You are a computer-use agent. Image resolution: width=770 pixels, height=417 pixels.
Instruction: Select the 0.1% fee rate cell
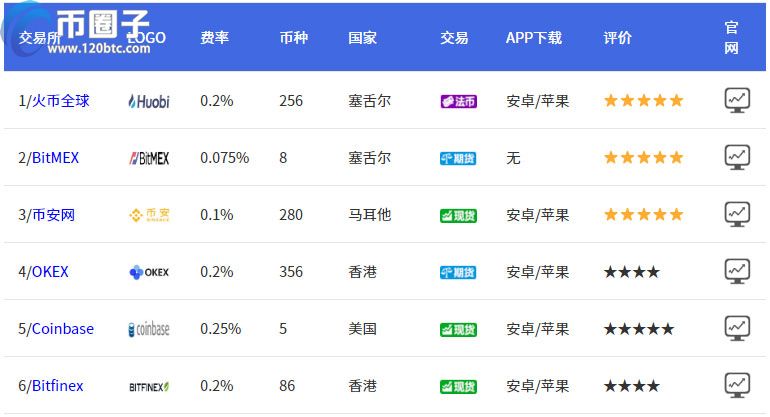[217, 215]
